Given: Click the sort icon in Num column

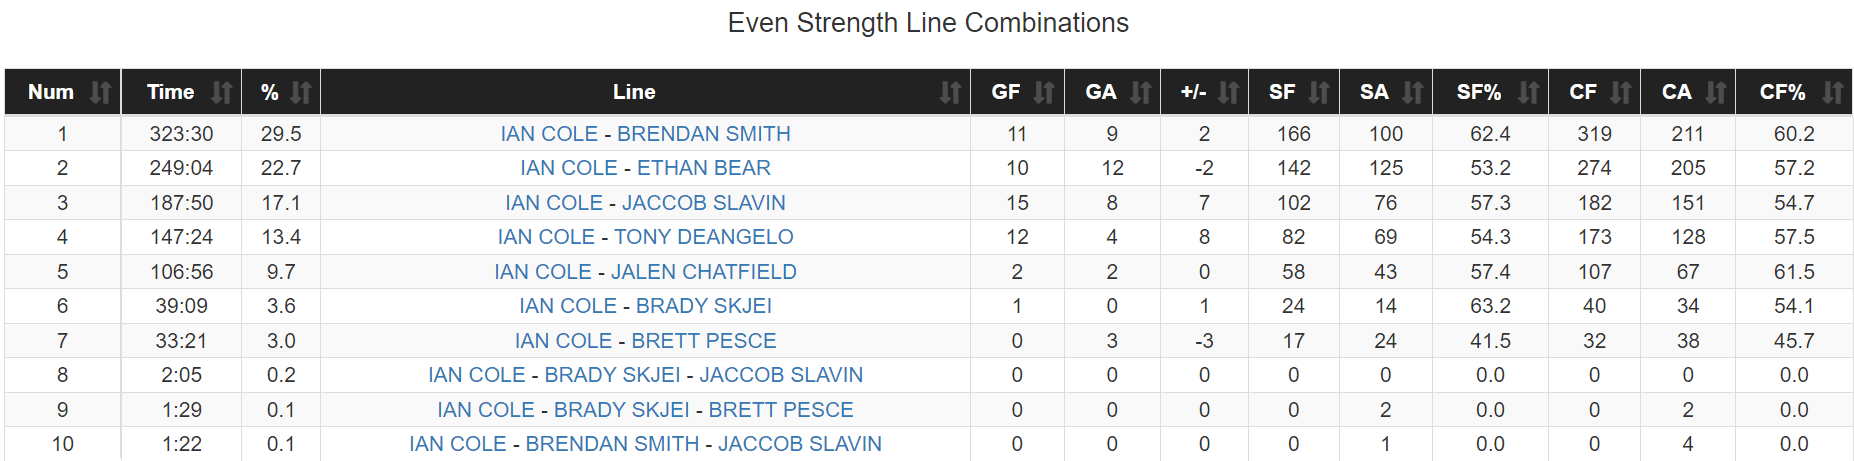Looking at the screenshot, I should click(x=100, y=93).
